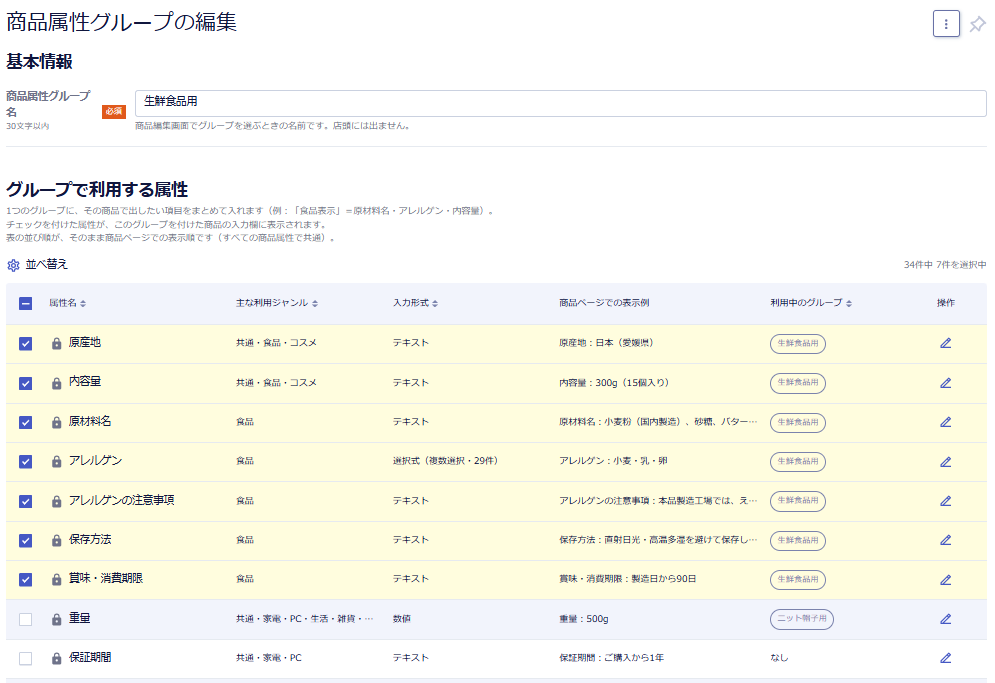Viewport: 995px width, 683px height.
Task: Click the lock icon beside 保存方法
Action: [56, 540]
